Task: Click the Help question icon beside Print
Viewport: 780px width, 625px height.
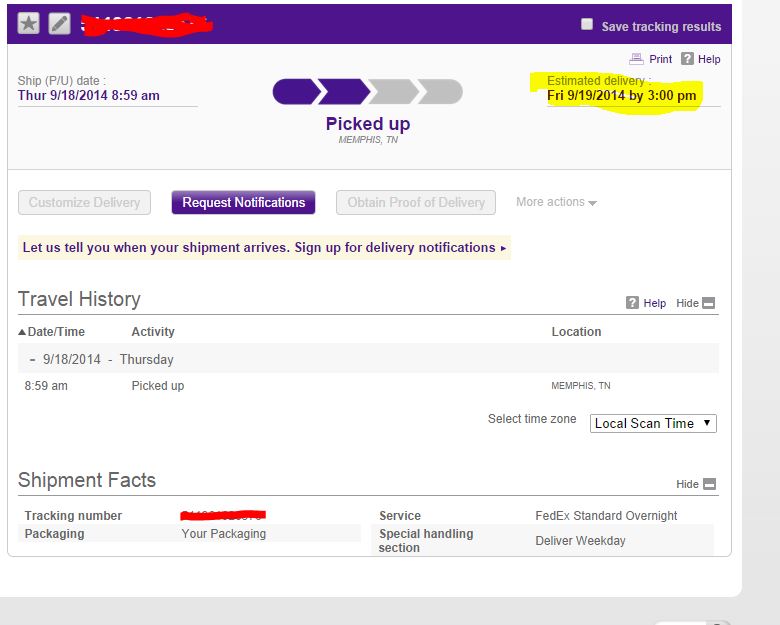Action: pyautogui.click(x=687, y=59)
